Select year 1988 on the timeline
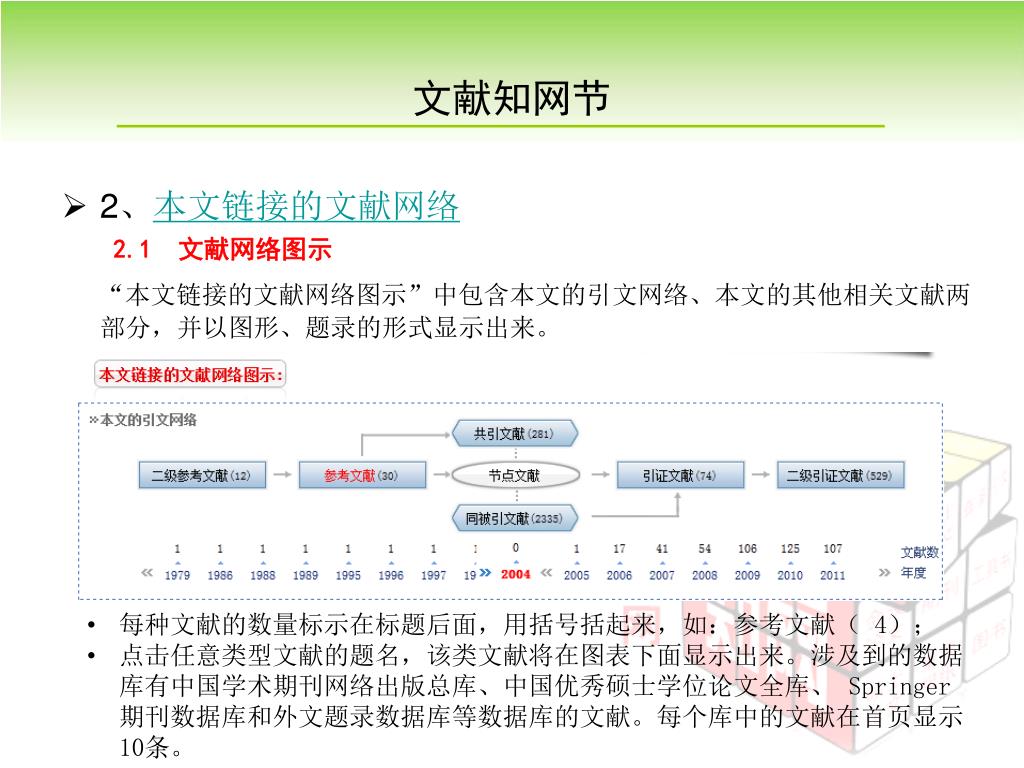Image resolution: width=1024 pixels, height=768 pixels. coord(263,575)
